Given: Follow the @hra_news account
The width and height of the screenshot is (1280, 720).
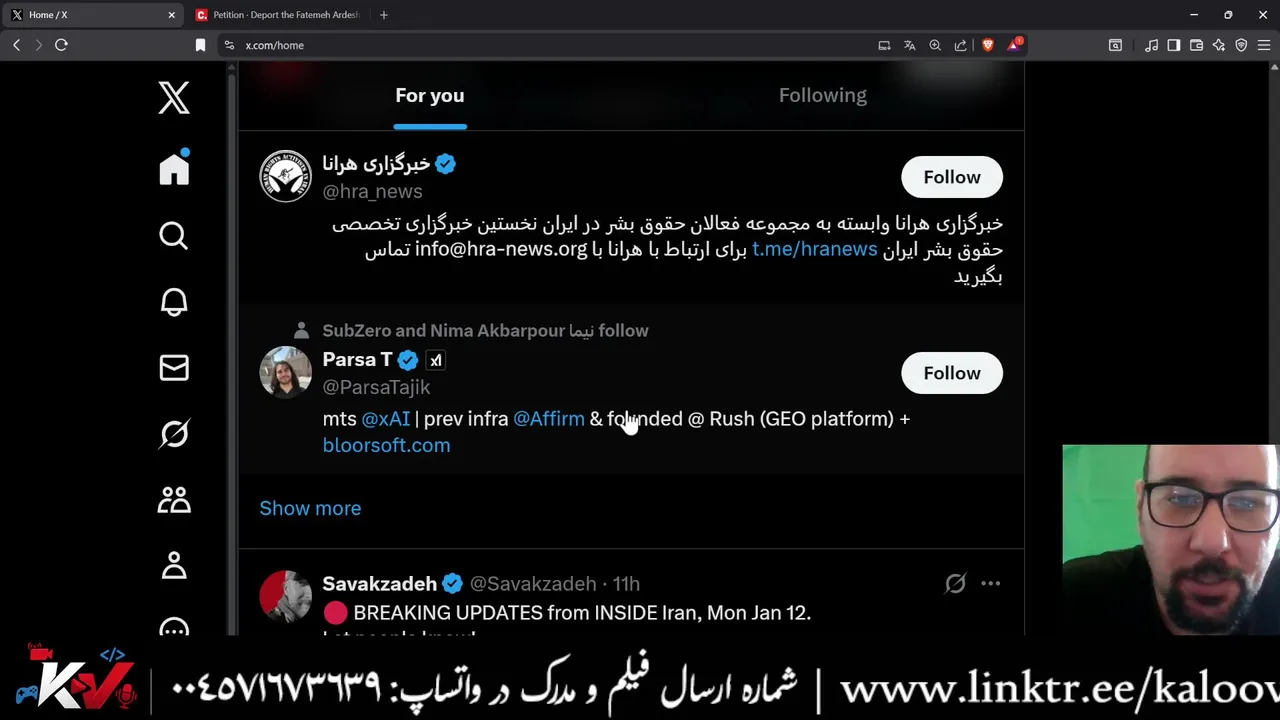Looking at the screenshot, I should (952, 177).
